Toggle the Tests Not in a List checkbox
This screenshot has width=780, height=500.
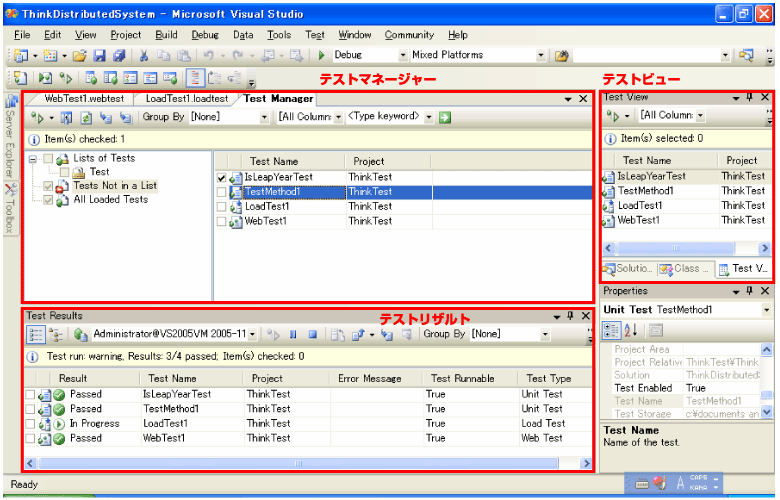(48, 187)
